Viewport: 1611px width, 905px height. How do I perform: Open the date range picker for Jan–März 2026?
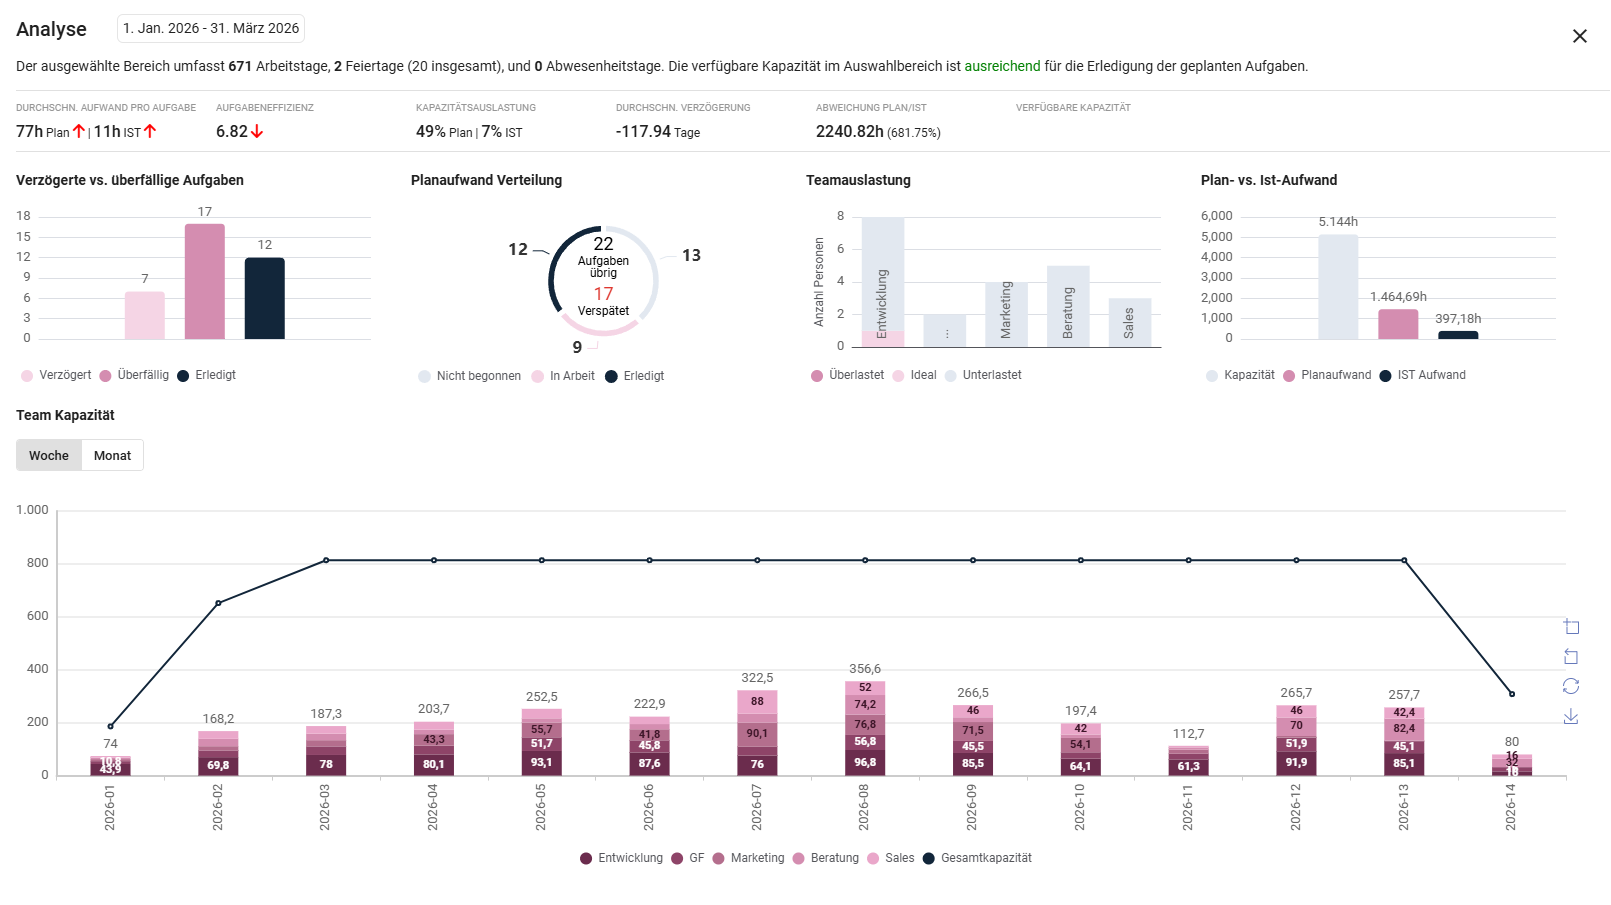[x=211, y=28]
